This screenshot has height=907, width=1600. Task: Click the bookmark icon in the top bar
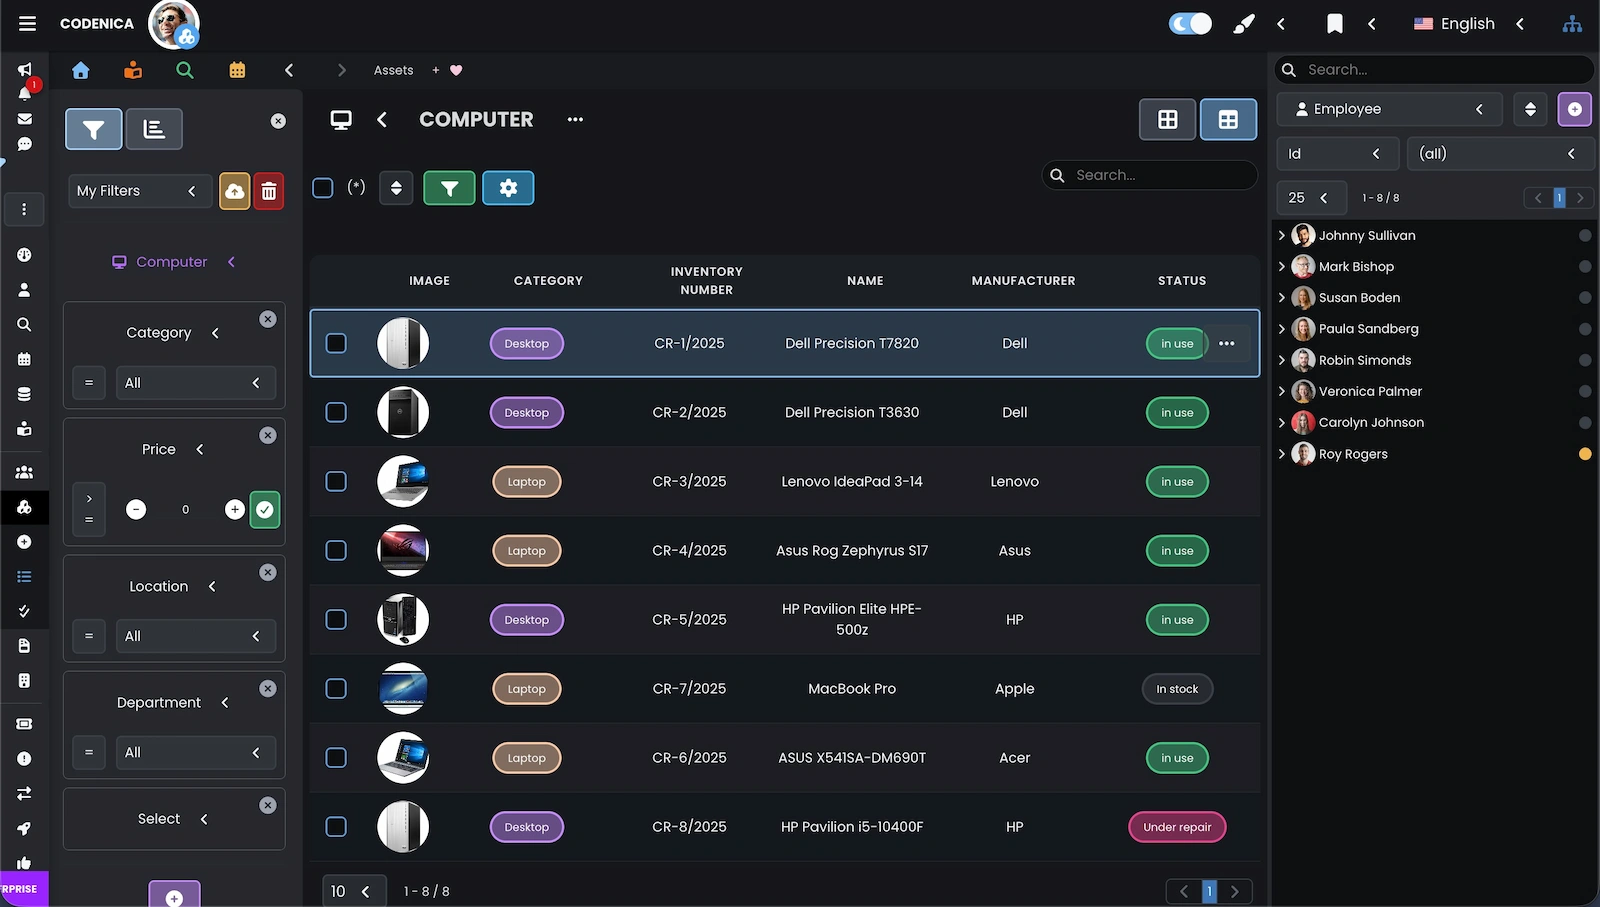pos(1335,23)
